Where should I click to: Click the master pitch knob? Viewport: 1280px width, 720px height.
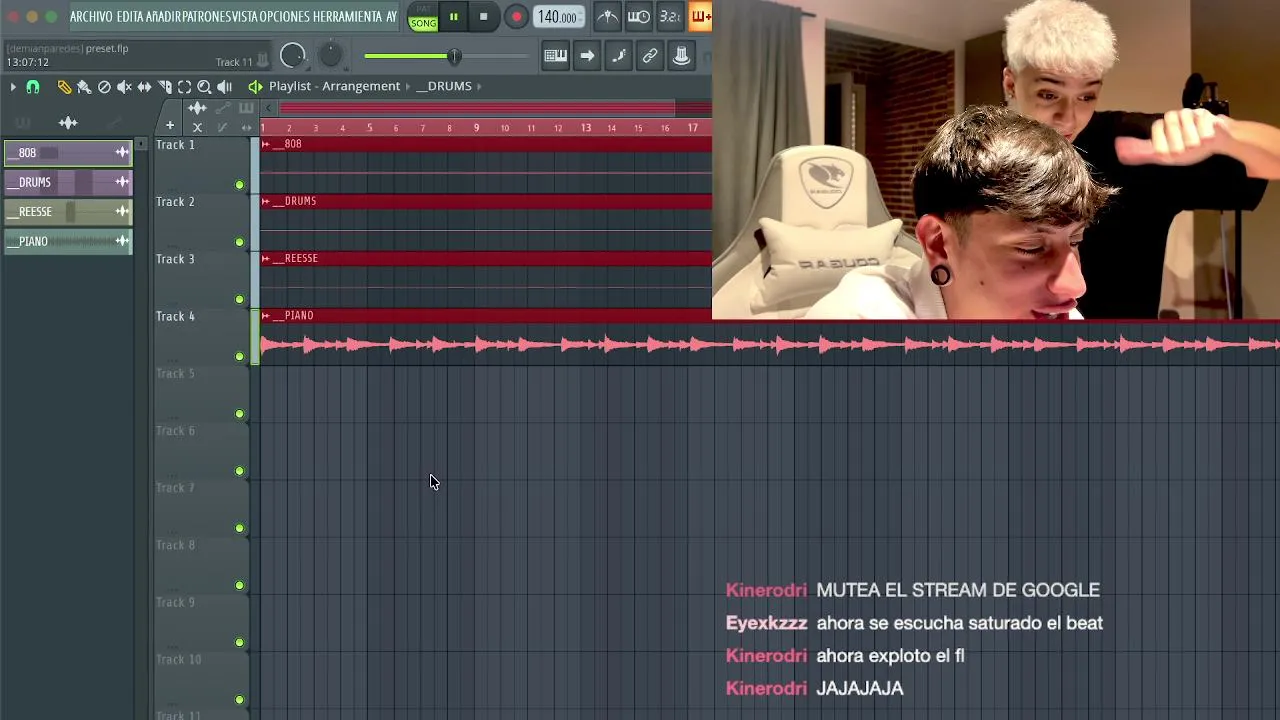[330, 56]
